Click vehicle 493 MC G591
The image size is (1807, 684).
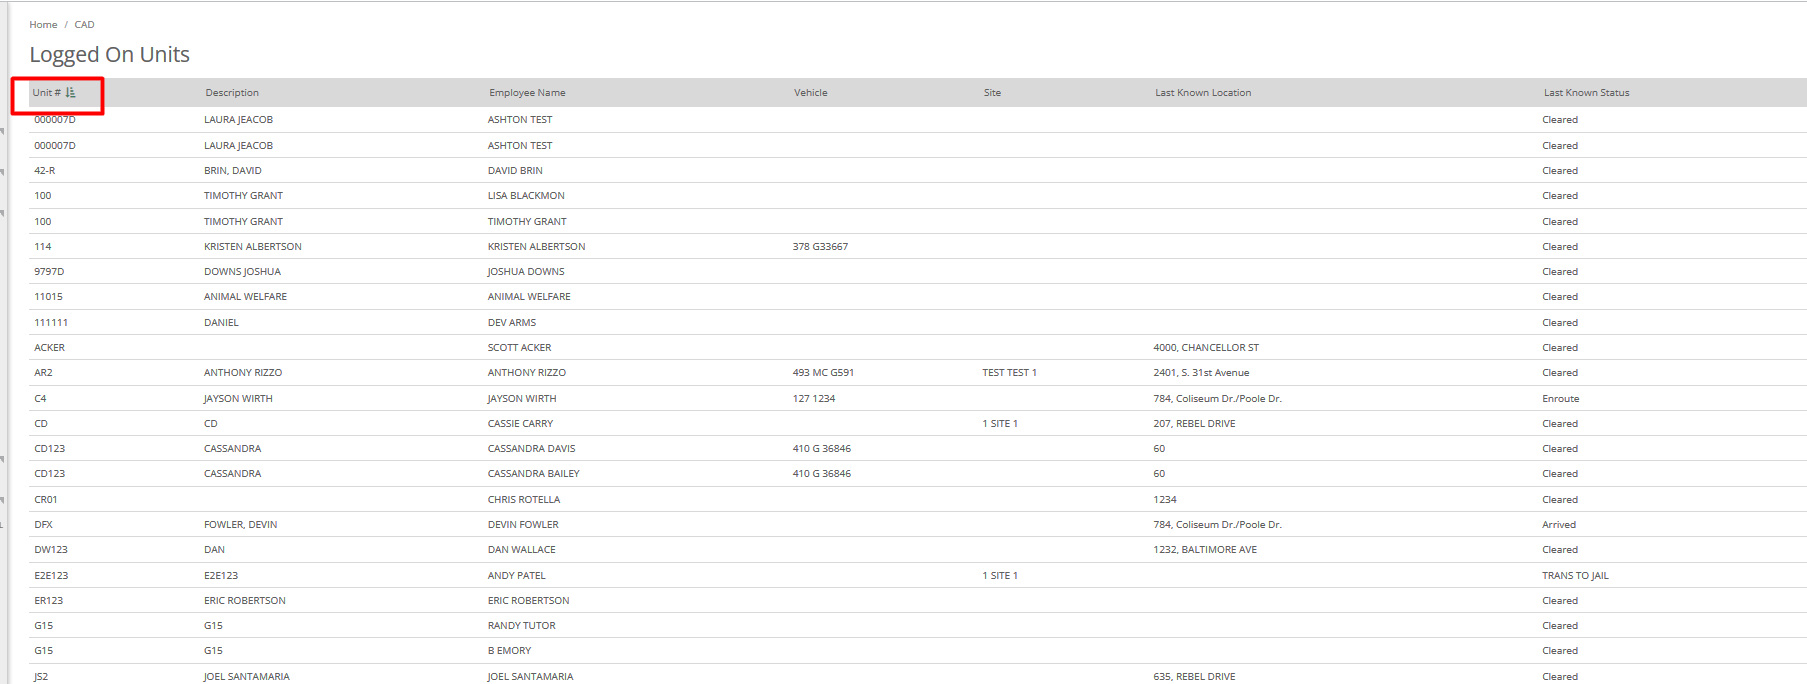pos(823,372)
